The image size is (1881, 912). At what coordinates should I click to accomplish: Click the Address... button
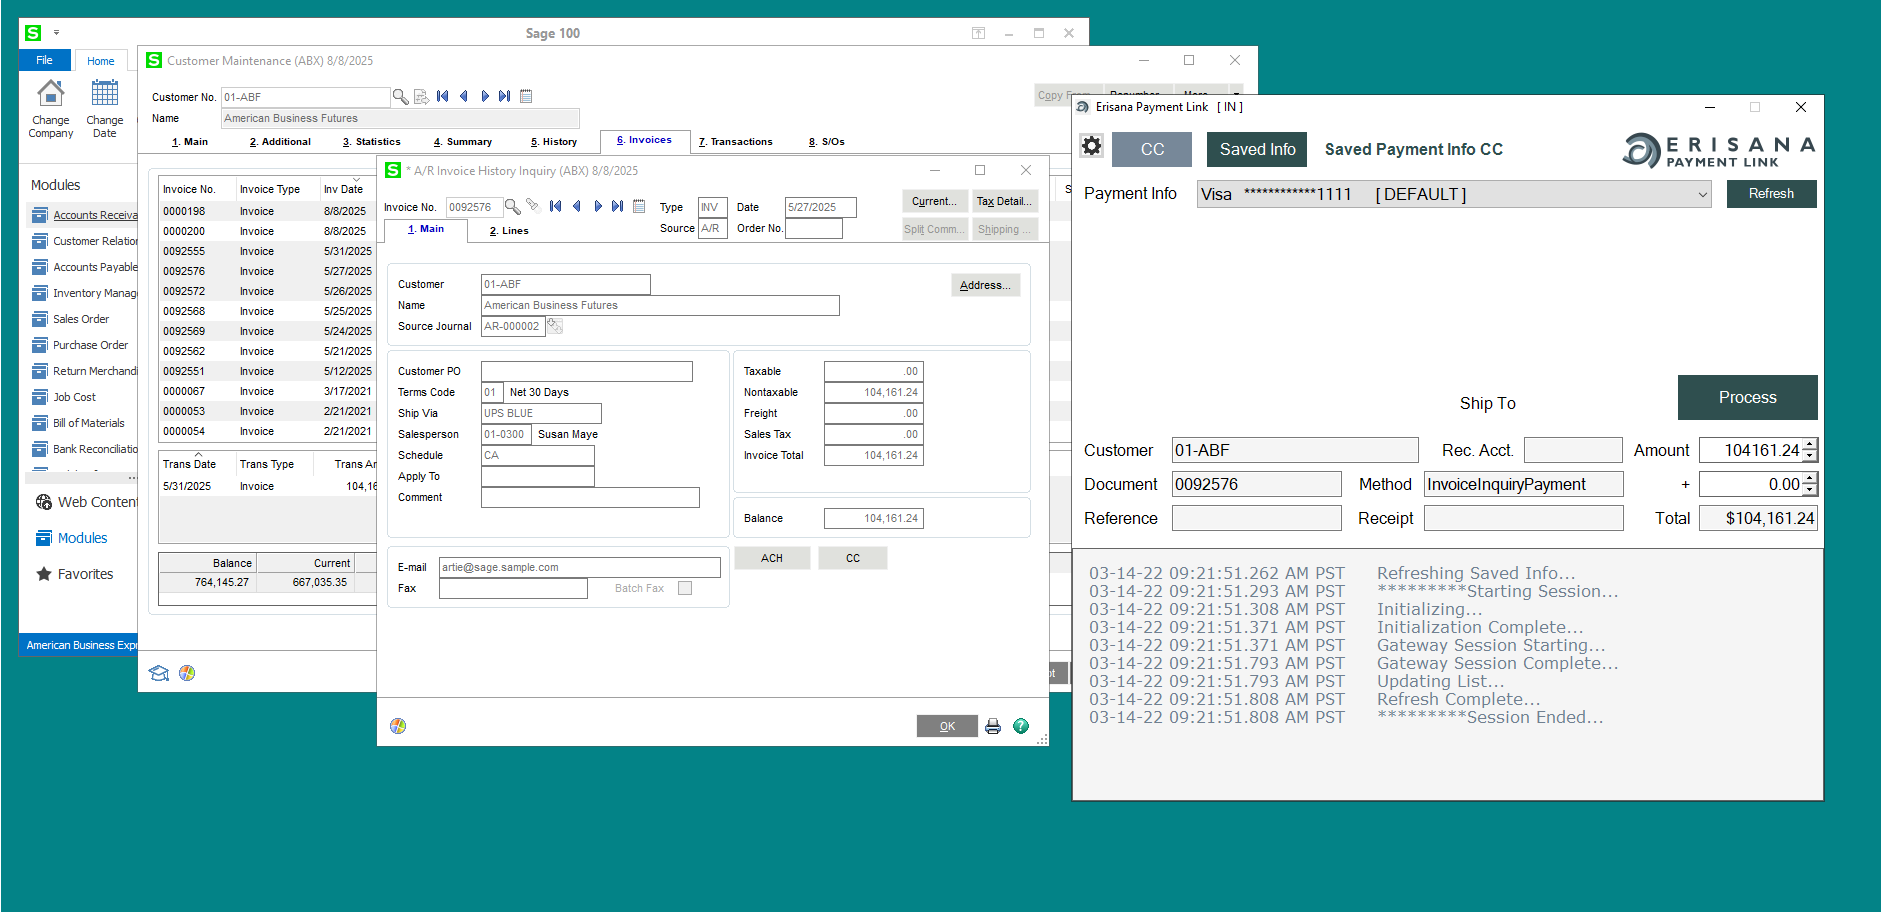click(985, 285)
